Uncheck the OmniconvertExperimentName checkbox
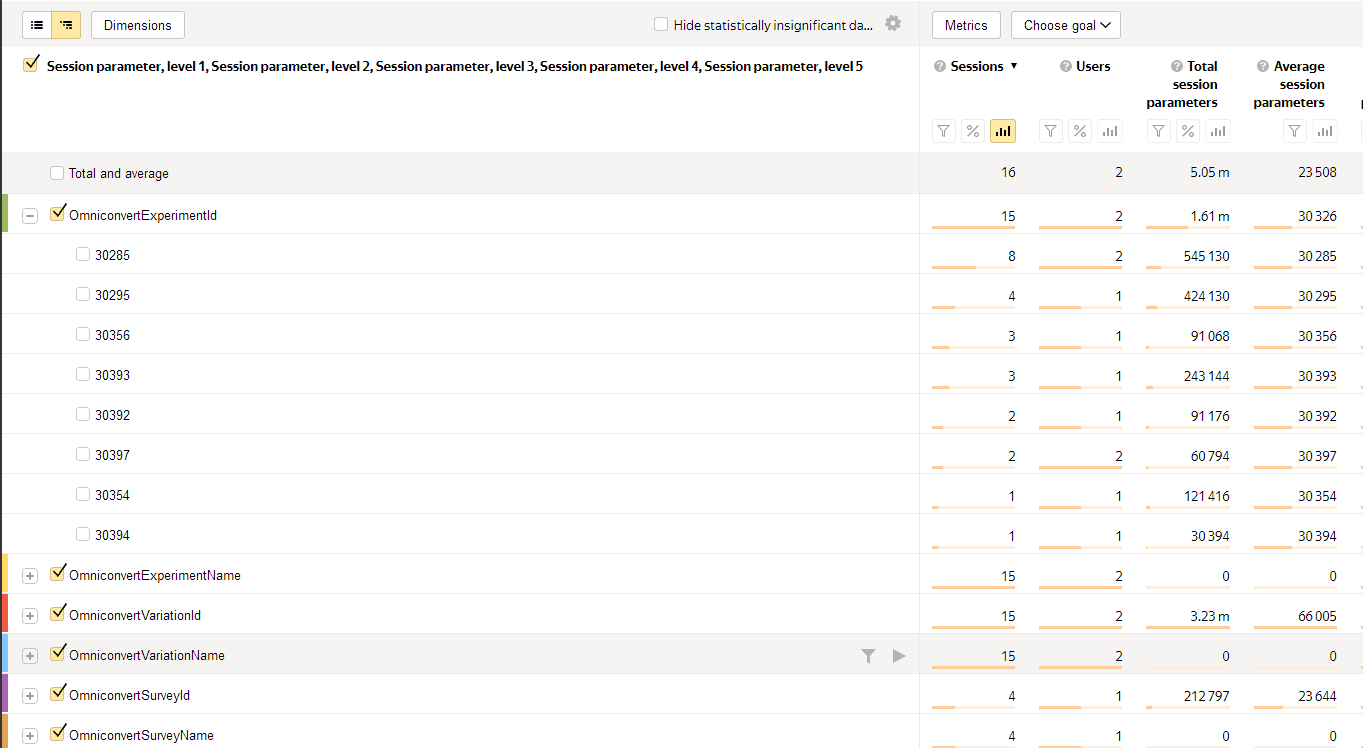The width and height of the screenshot is (1363, 748). pos(58,574)
